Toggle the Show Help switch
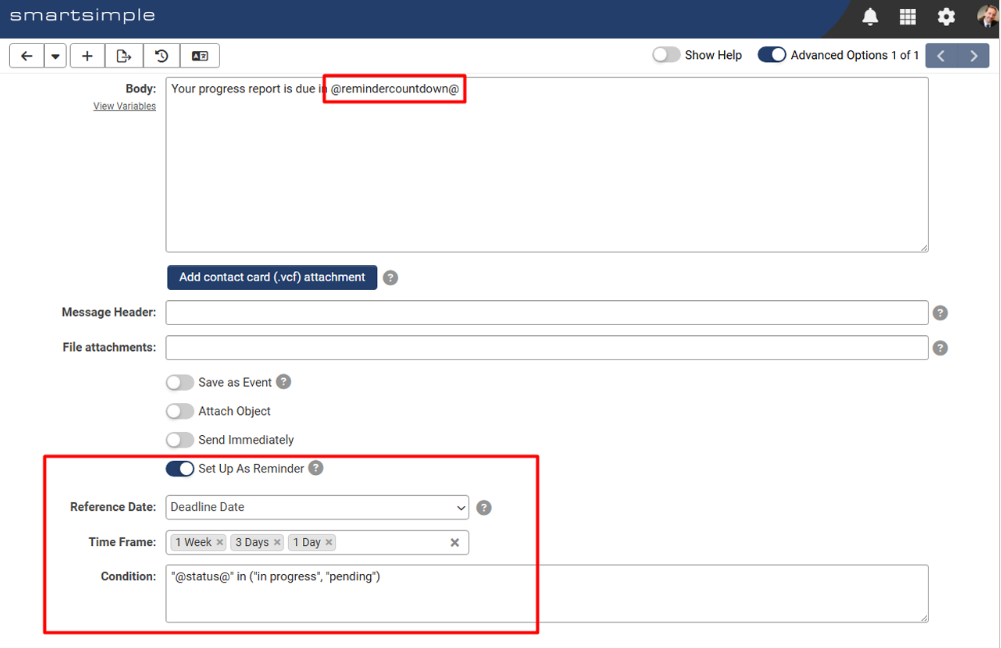Screen dimensions: 1001x648 (666, 55)
